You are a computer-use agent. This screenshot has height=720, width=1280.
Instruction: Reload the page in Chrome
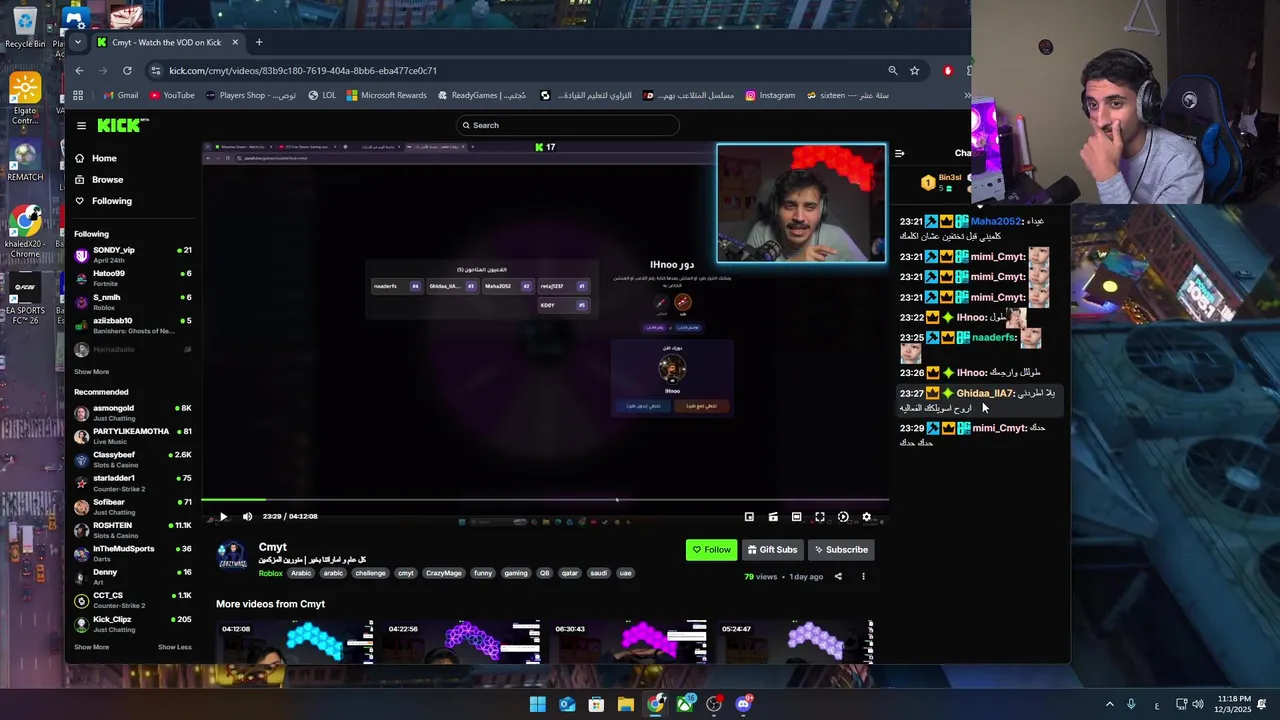pos(127,71)
